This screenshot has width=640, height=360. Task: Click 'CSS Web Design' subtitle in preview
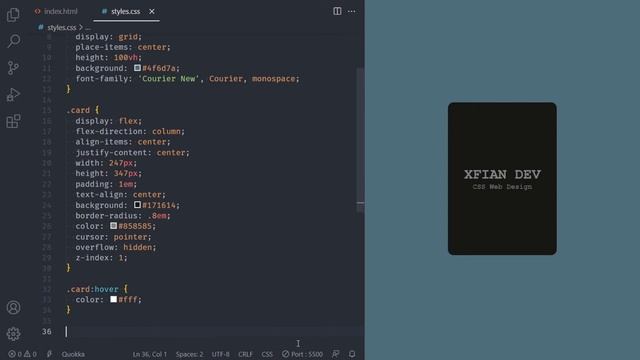click(x=502, y=187)
